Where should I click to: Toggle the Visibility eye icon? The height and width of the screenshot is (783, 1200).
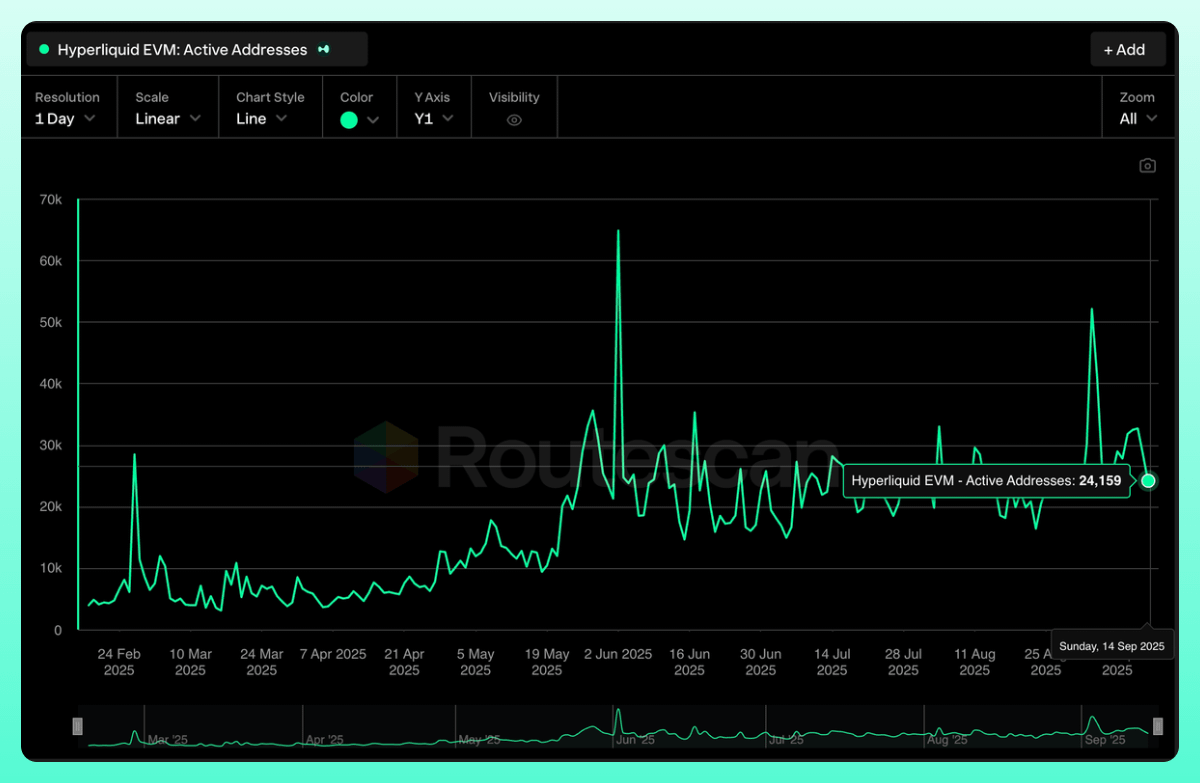514,120
